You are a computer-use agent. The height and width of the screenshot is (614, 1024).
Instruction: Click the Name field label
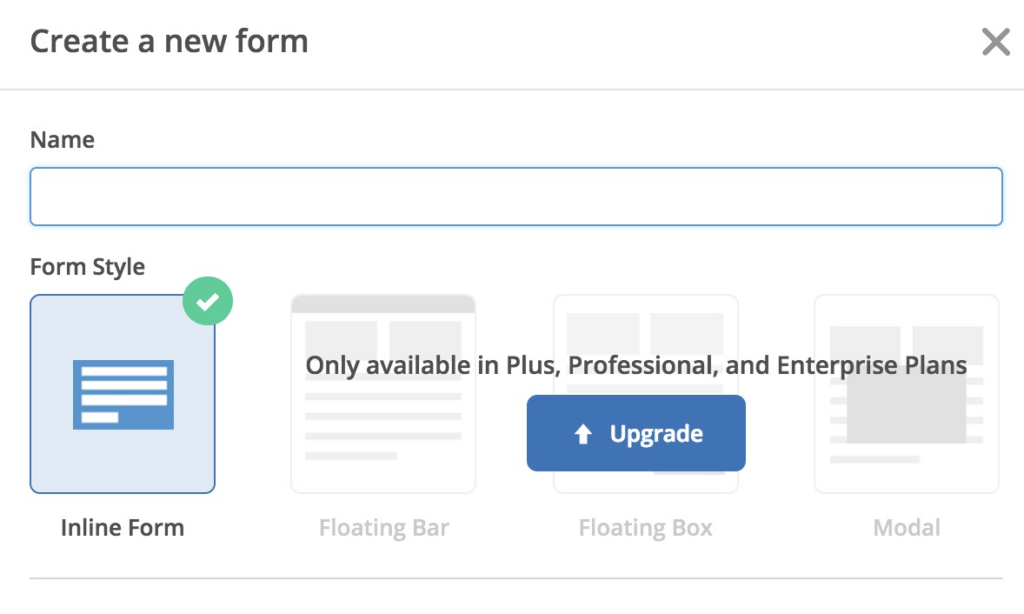tap(63, 140)
